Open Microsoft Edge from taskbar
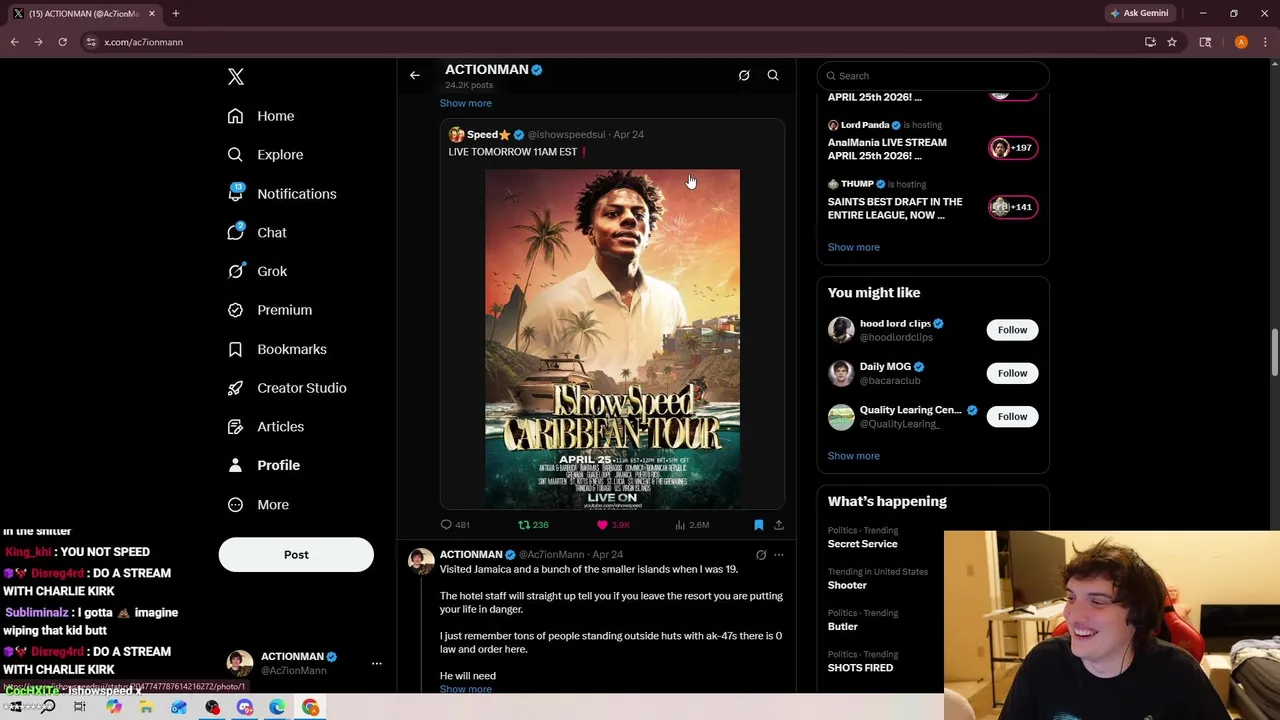This screenshot has height=720, width=1280. coord(277,707)
